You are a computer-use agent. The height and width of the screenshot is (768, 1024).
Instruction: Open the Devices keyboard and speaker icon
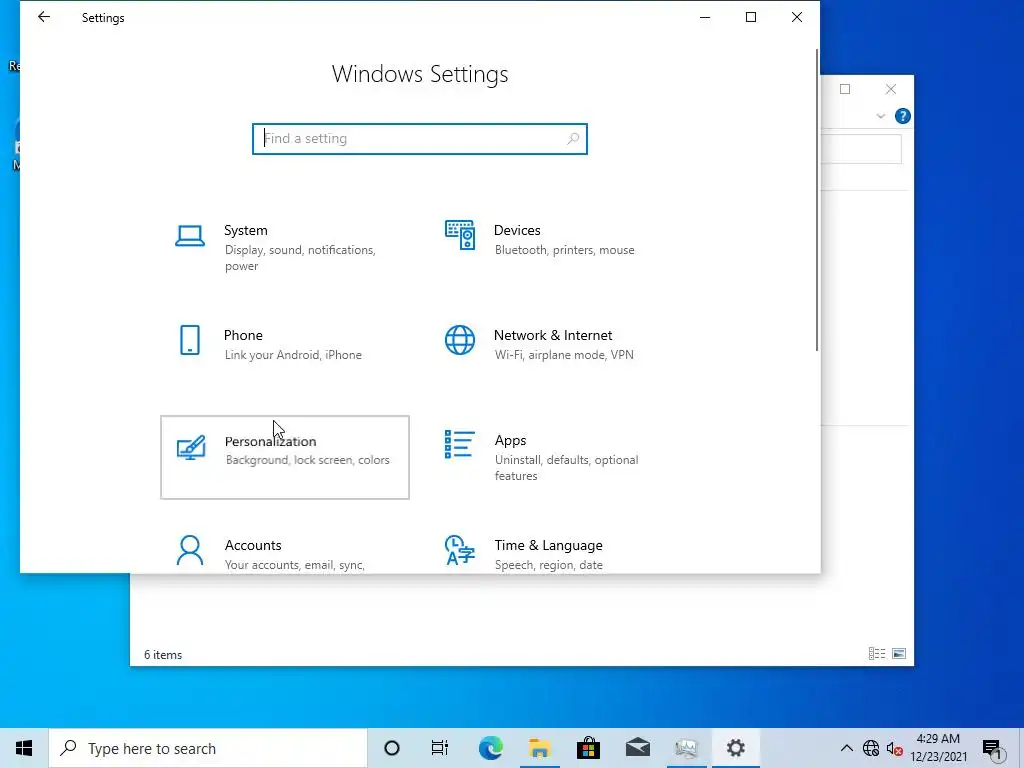tap(460, 235)
